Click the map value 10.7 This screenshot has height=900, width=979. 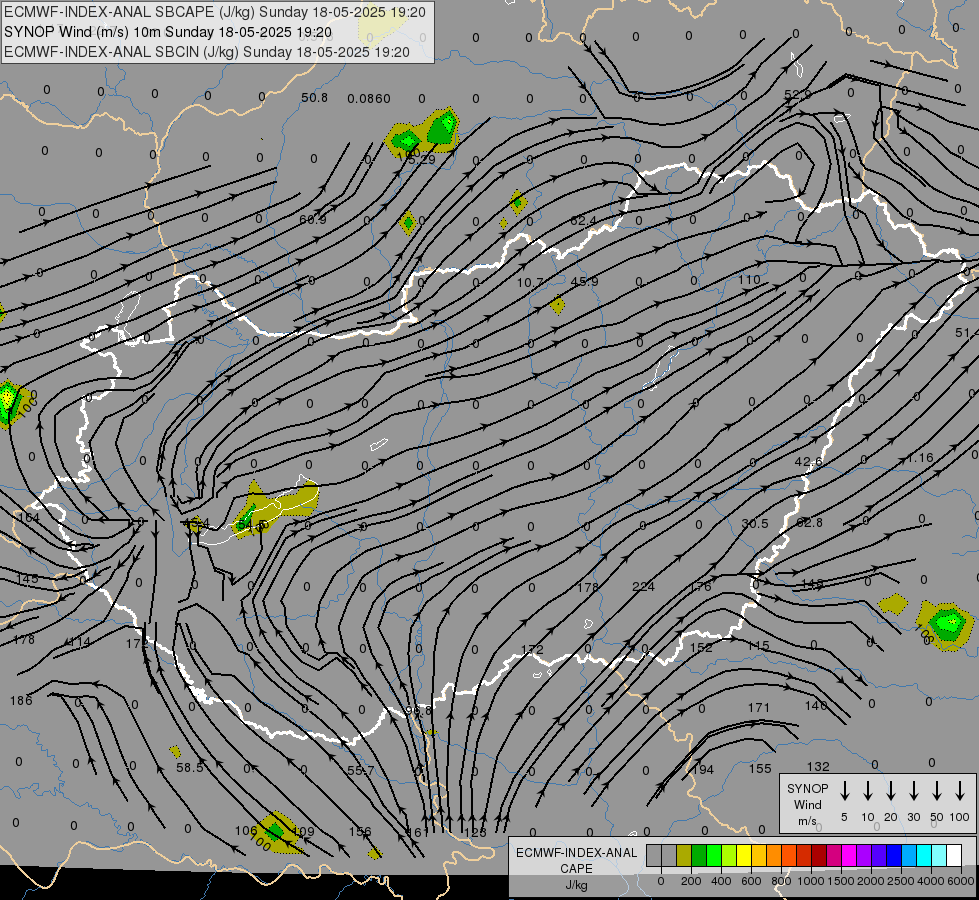click(x=529, y=282)
